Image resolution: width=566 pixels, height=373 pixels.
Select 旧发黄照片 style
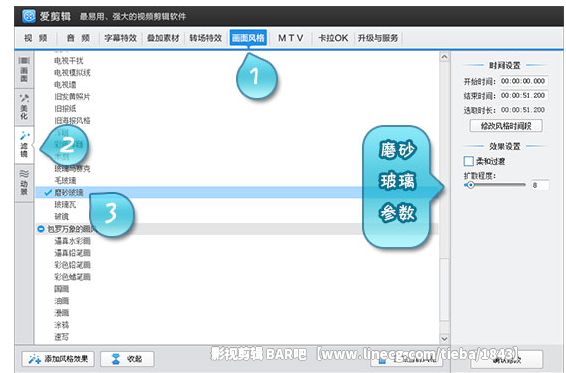coord(72,96)
